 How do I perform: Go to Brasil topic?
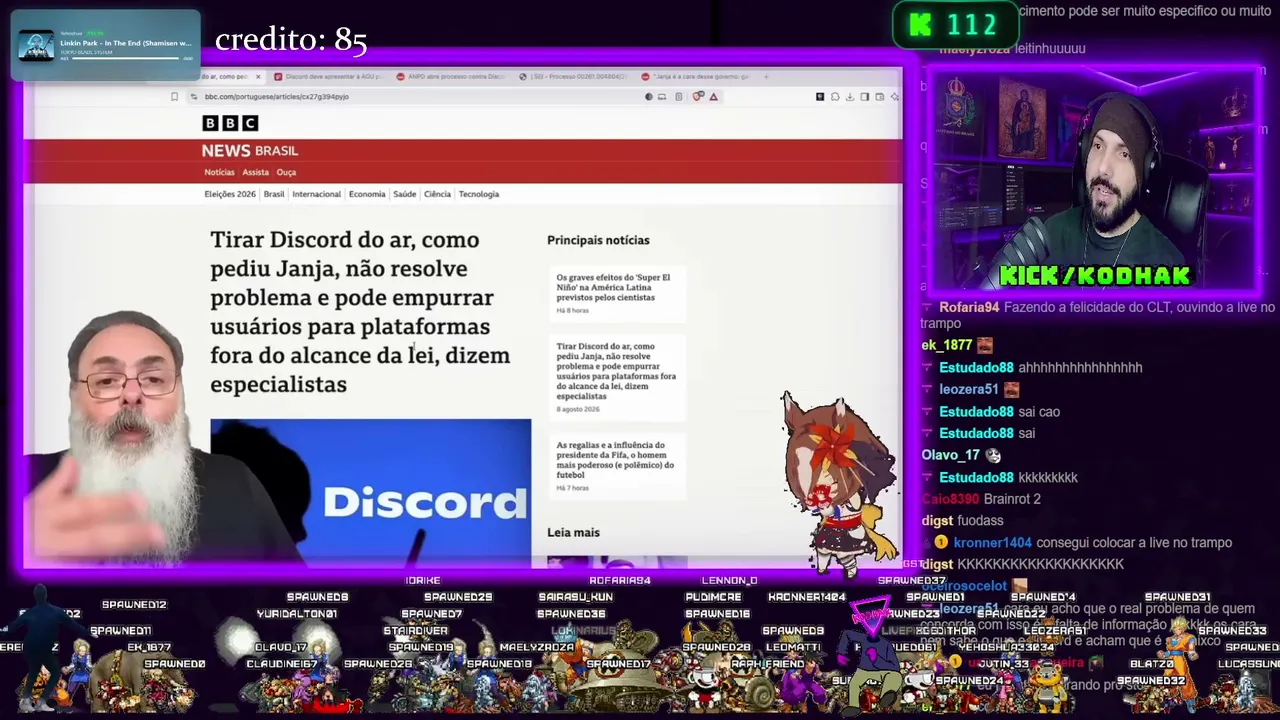(274, 194)
